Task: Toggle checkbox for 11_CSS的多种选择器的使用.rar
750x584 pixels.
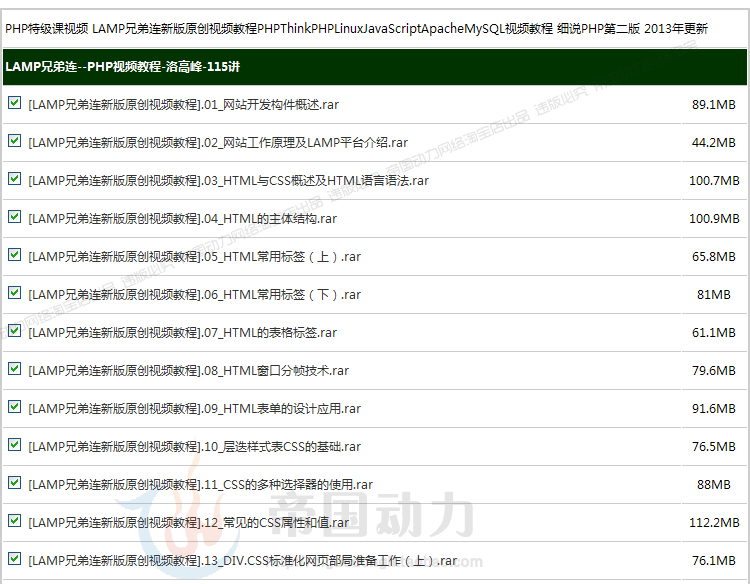Action: click(x=14, y=483)
